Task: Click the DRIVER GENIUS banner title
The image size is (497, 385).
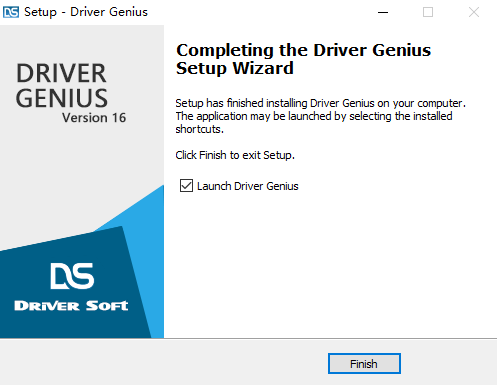Action: [62, 85]
